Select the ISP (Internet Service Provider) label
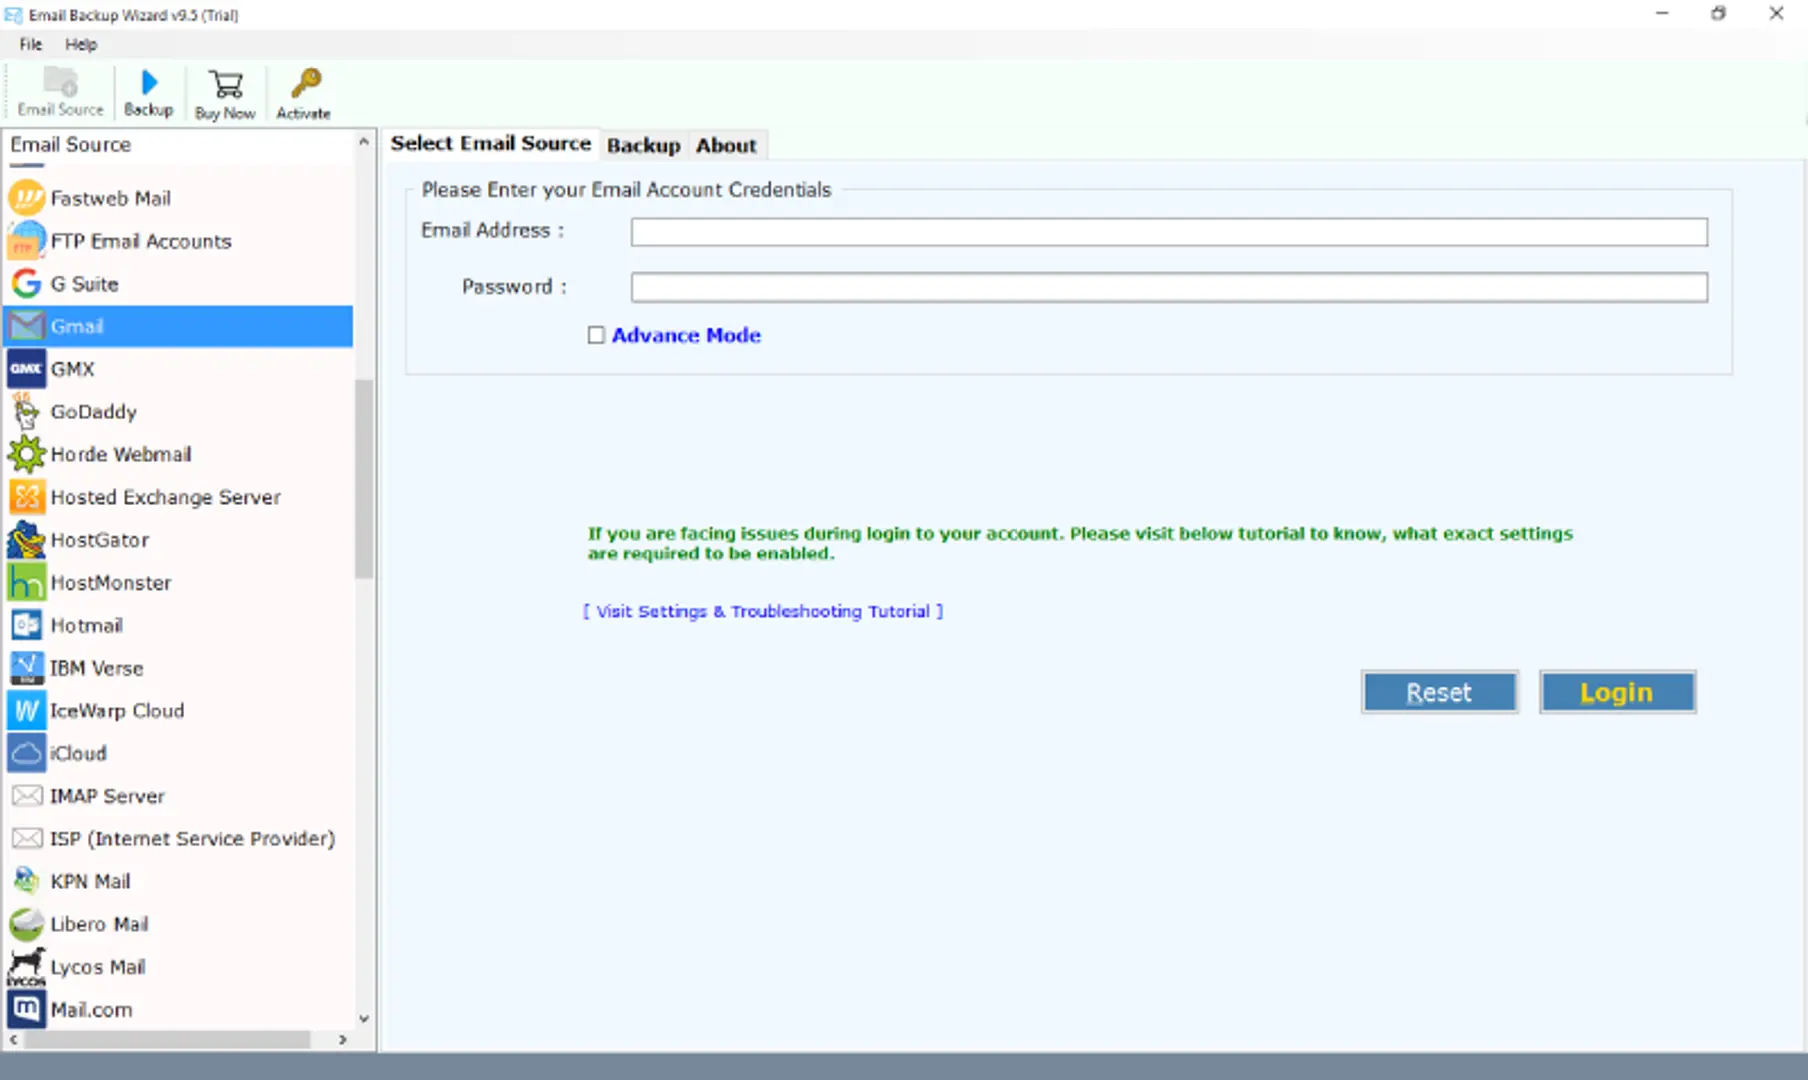1808x1080 pixels. point(193,838)
